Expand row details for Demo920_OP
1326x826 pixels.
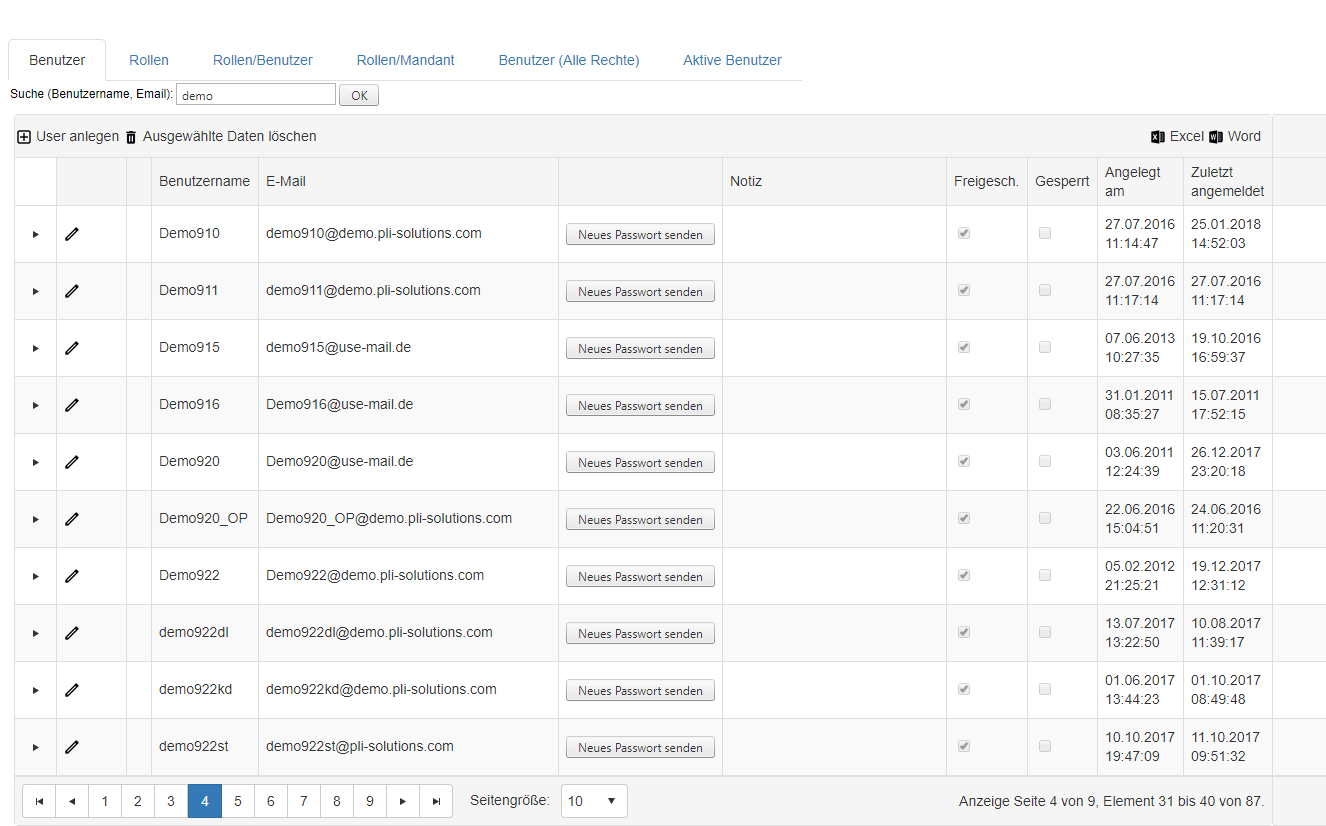click(36, 519)
